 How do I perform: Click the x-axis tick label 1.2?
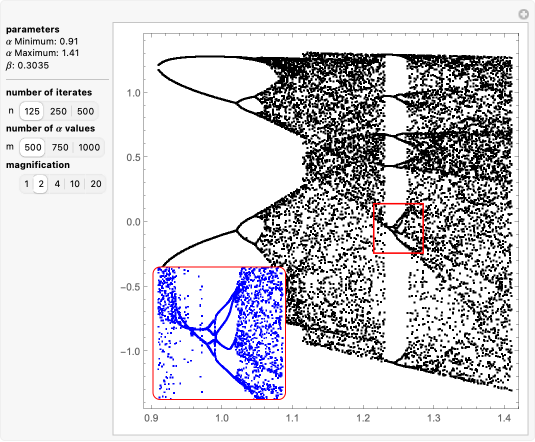pos(363,418)
